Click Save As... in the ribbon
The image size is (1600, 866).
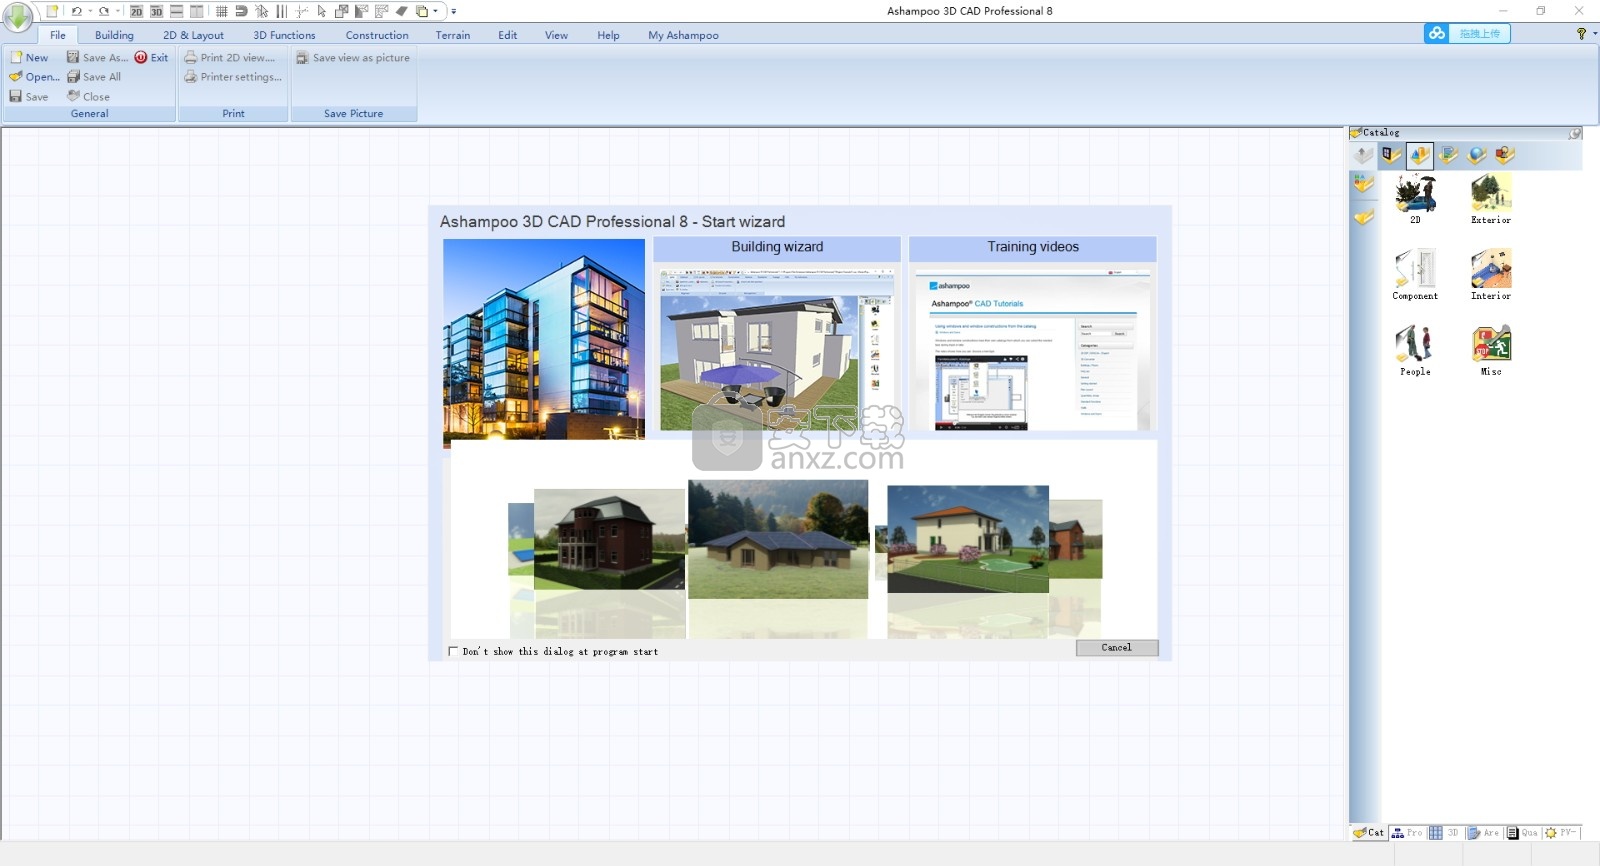click(x=97, y=58)
